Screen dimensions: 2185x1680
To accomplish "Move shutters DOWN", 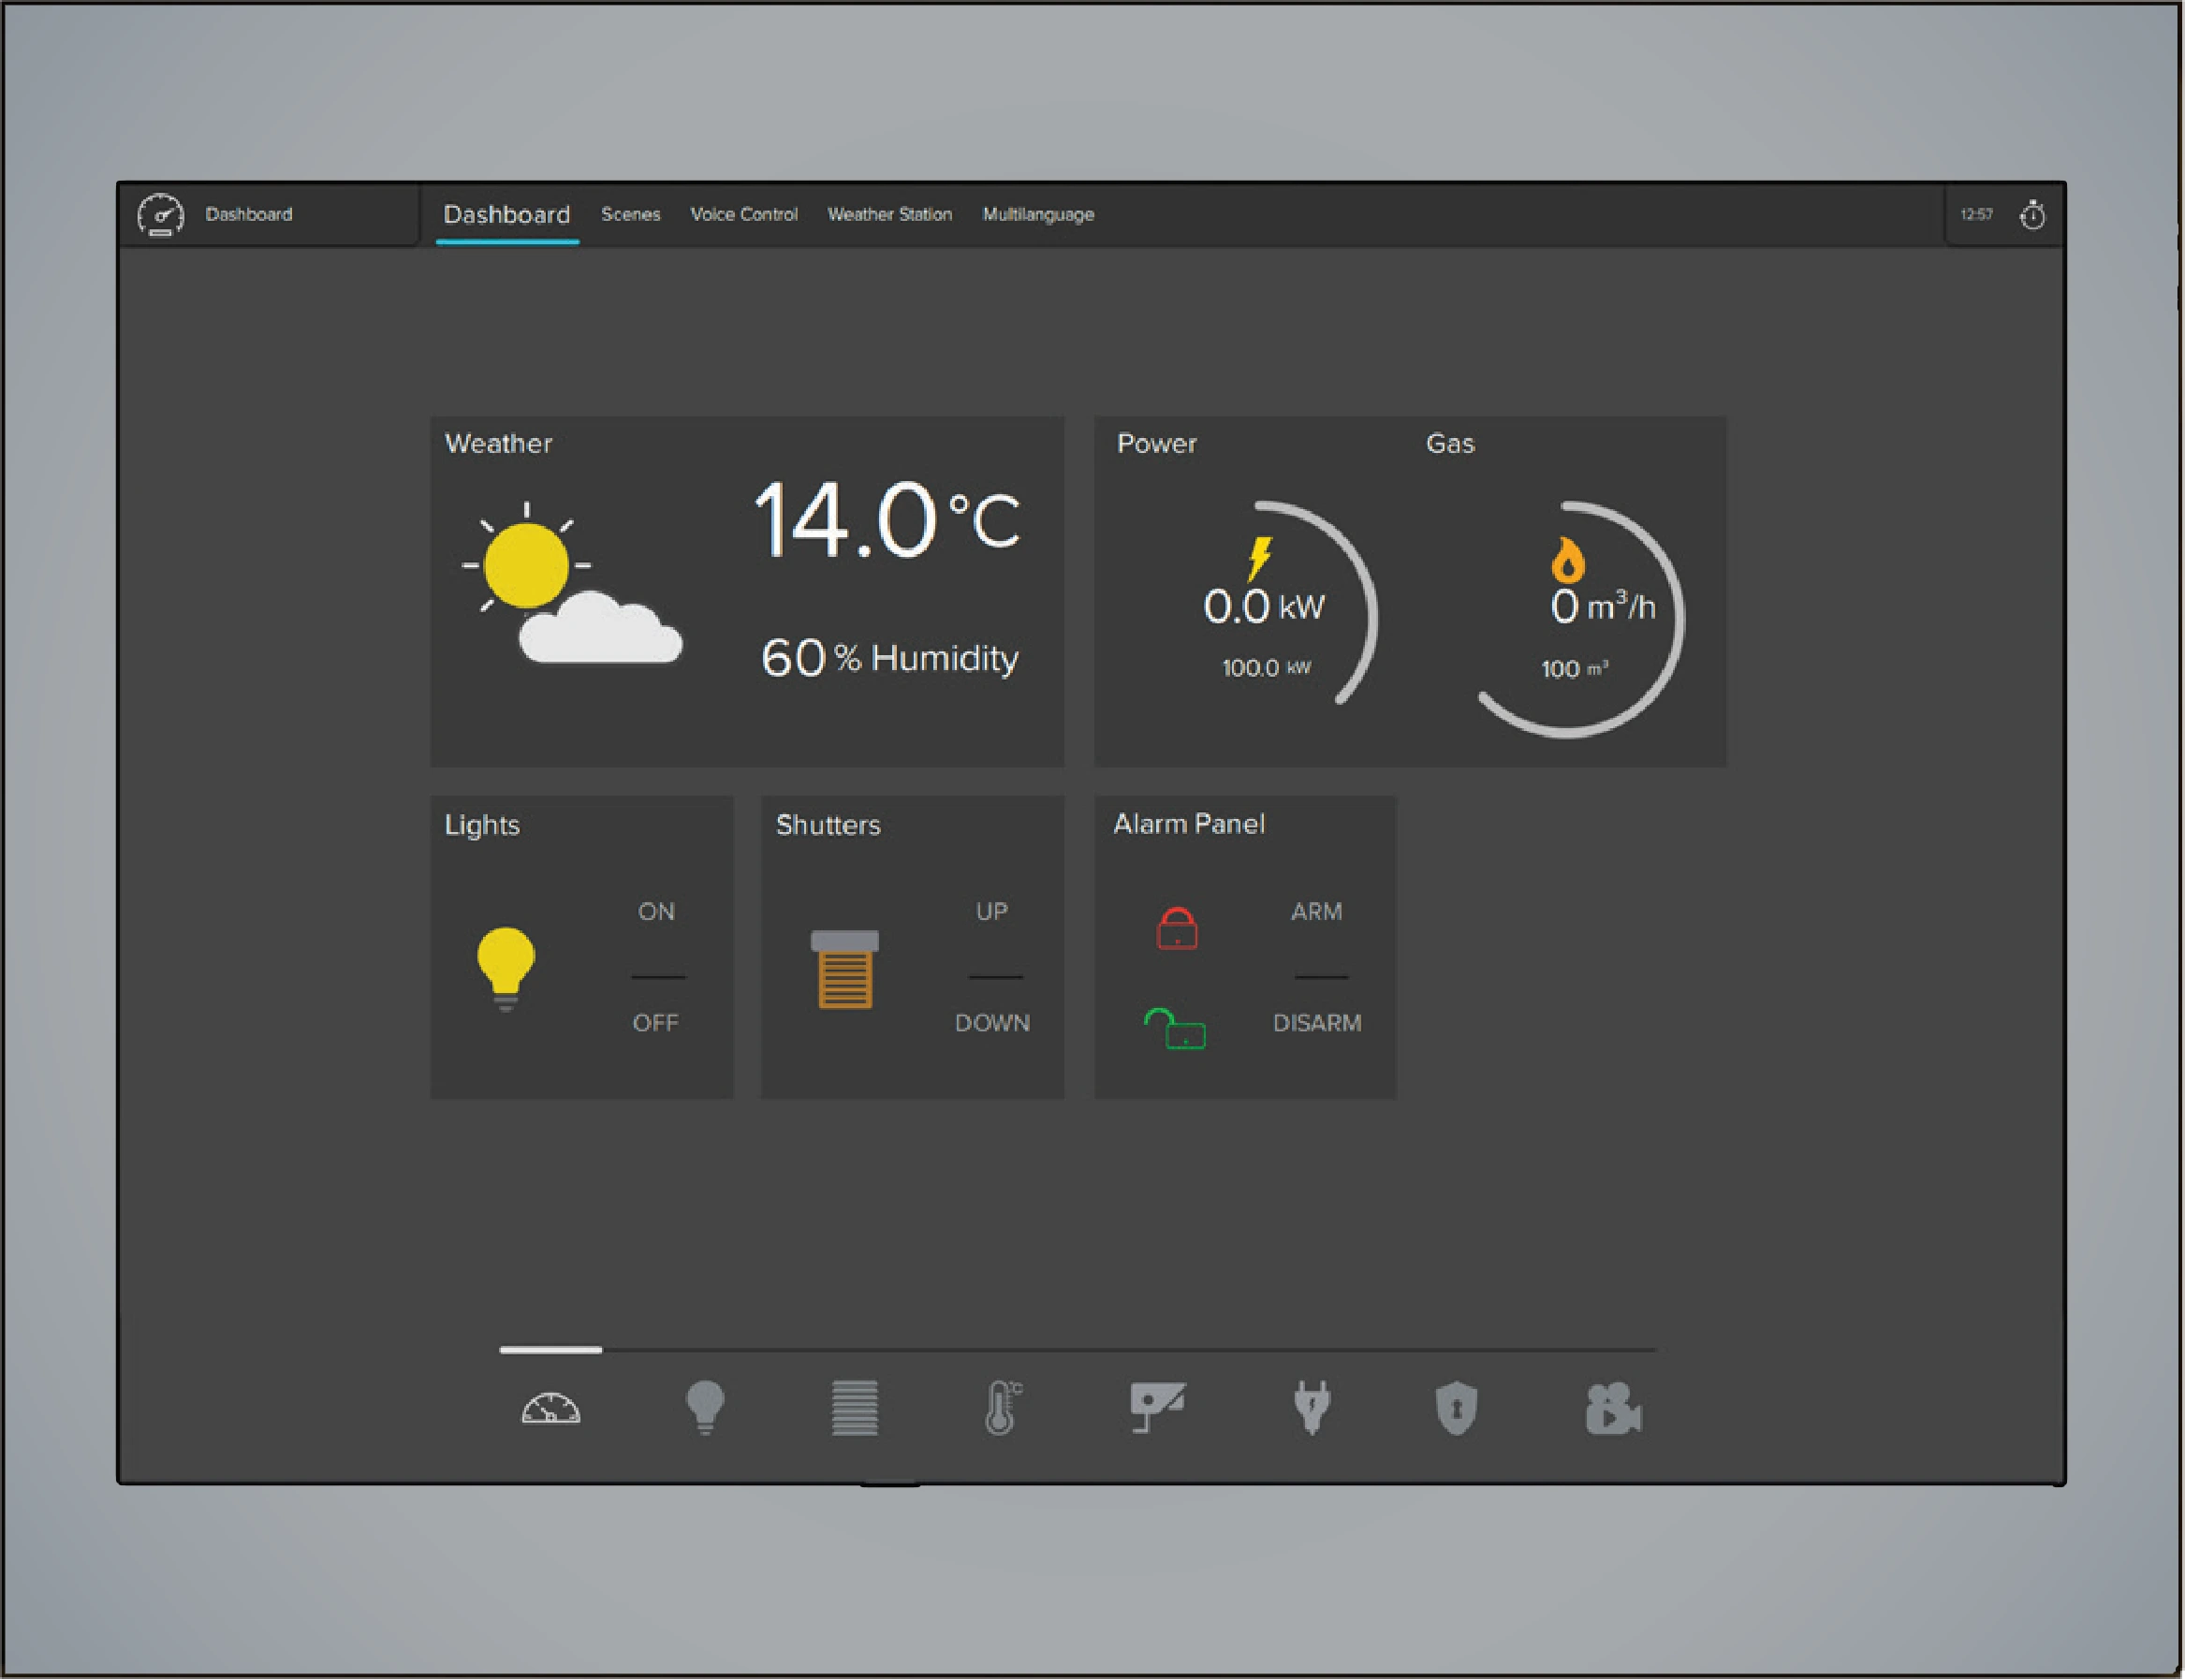I will click(x=991, y=1022).
